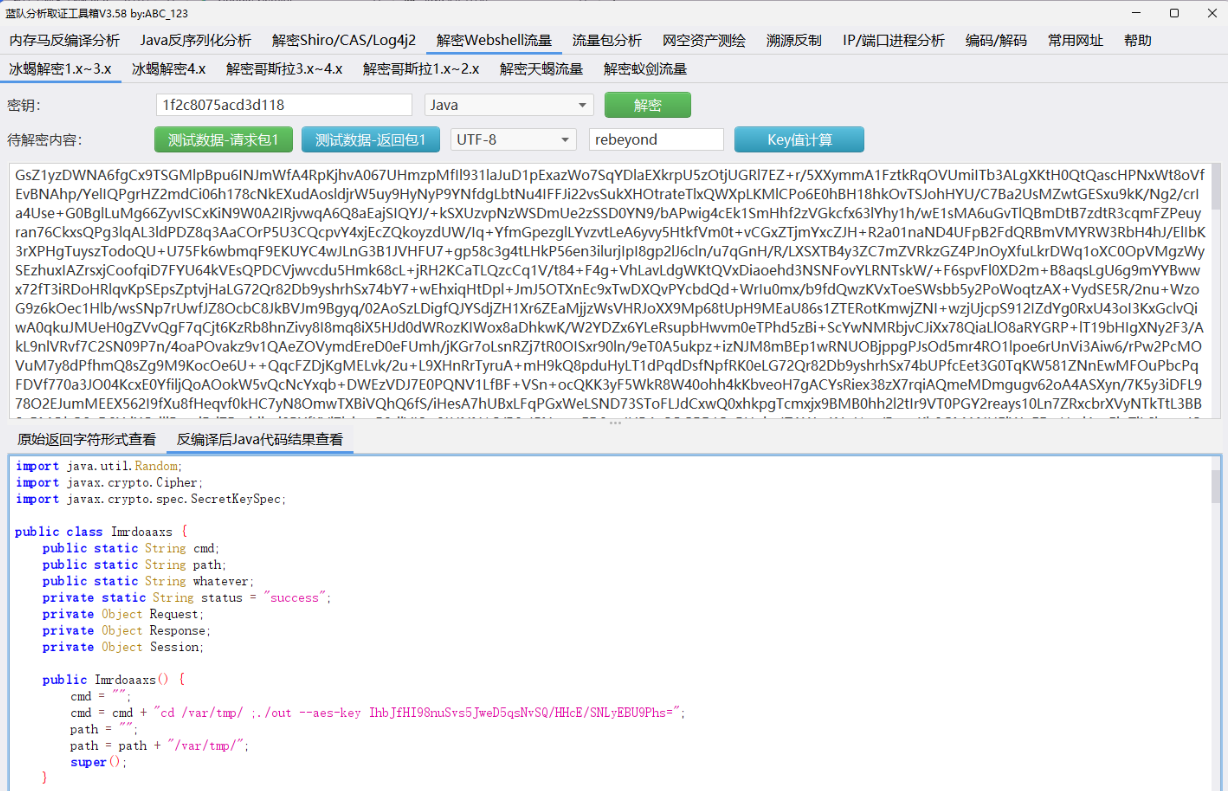
Task: Click the green 解密 button
Action: (647, 105)
